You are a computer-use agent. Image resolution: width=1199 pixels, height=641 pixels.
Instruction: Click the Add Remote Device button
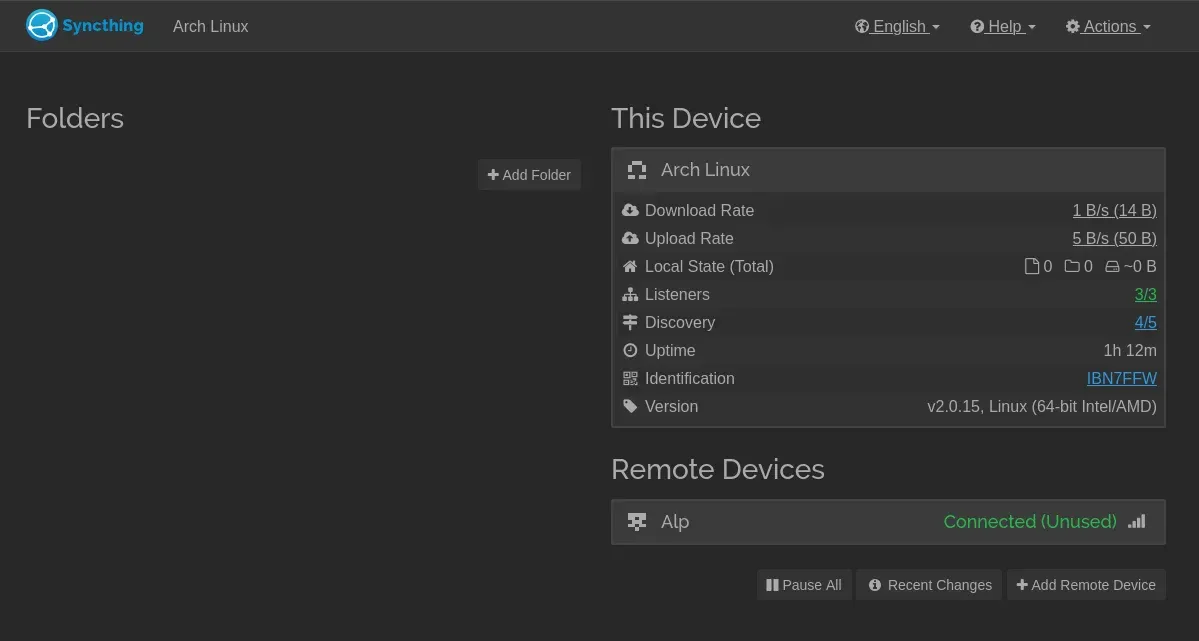[1086, 584]
